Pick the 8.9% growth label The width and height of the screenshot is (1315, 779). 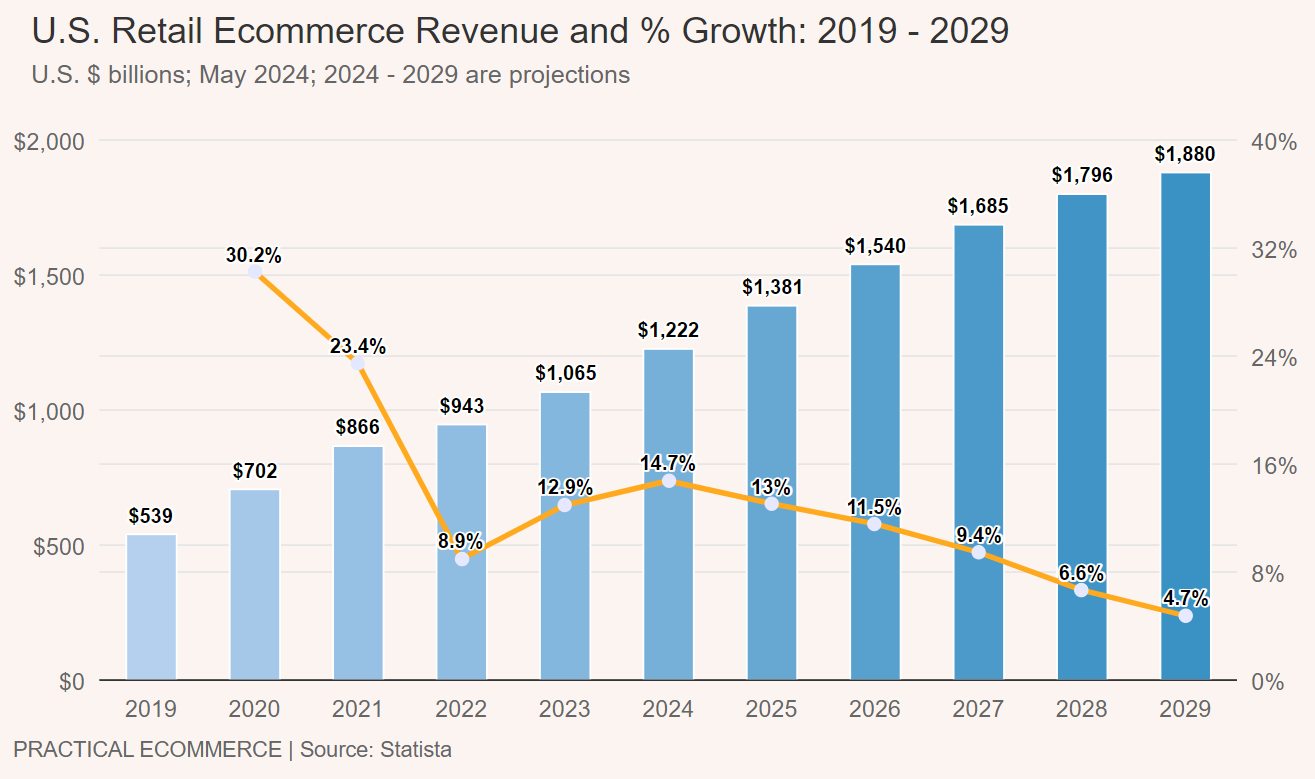[461, 541]
